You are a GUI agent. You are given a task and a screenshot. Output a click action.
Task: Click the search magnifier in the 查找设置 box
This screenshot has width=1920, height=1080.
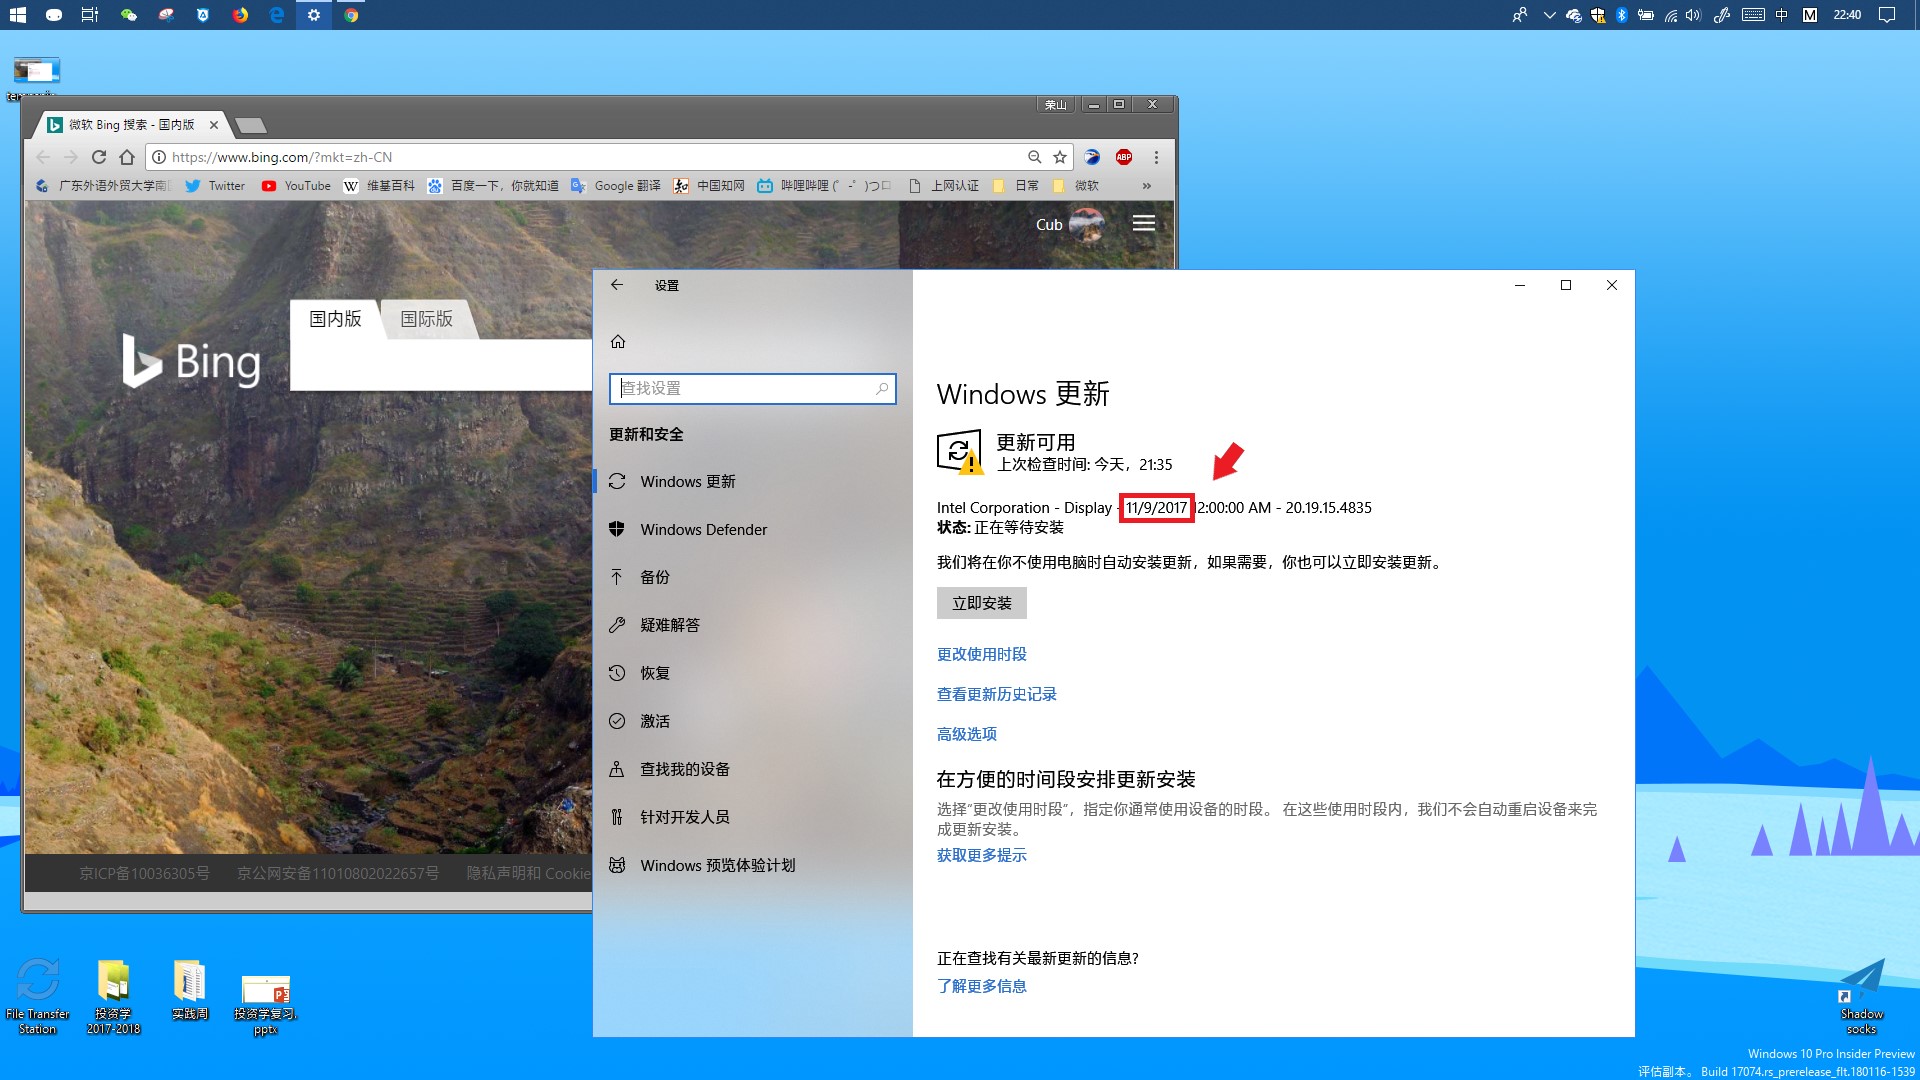pyautogui.click(x=881, y=388)
